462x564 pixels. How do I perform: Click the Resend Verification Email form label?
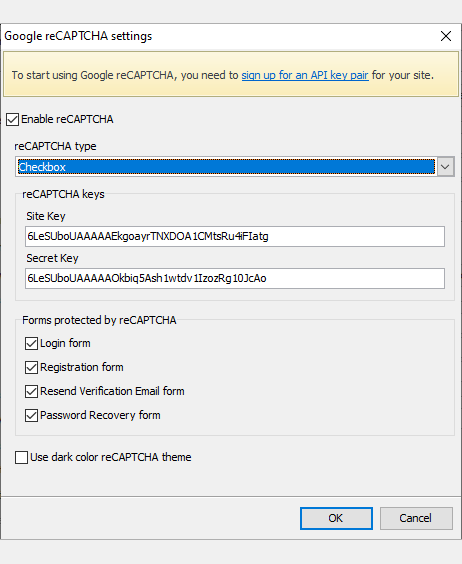[x=112, y=391]
